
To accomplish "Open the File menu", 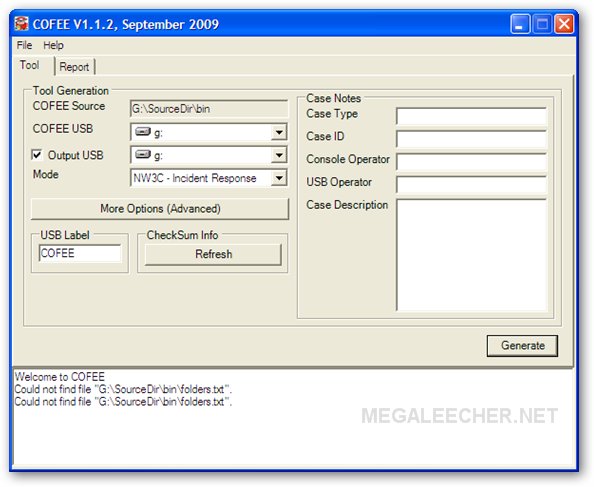I will [24, 45].
